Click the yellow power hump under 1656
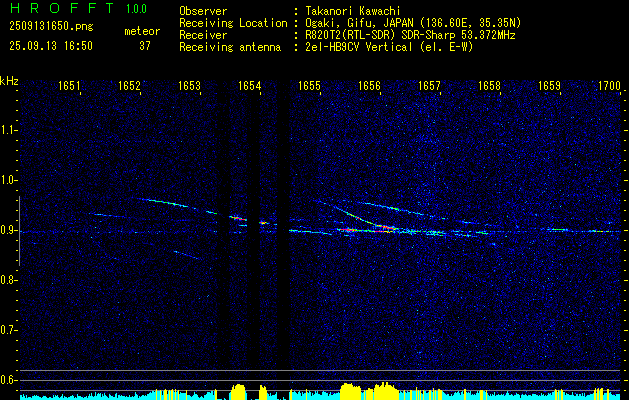Image resolution: width=629 pixels, height=400 pixels. pos(385,391)
